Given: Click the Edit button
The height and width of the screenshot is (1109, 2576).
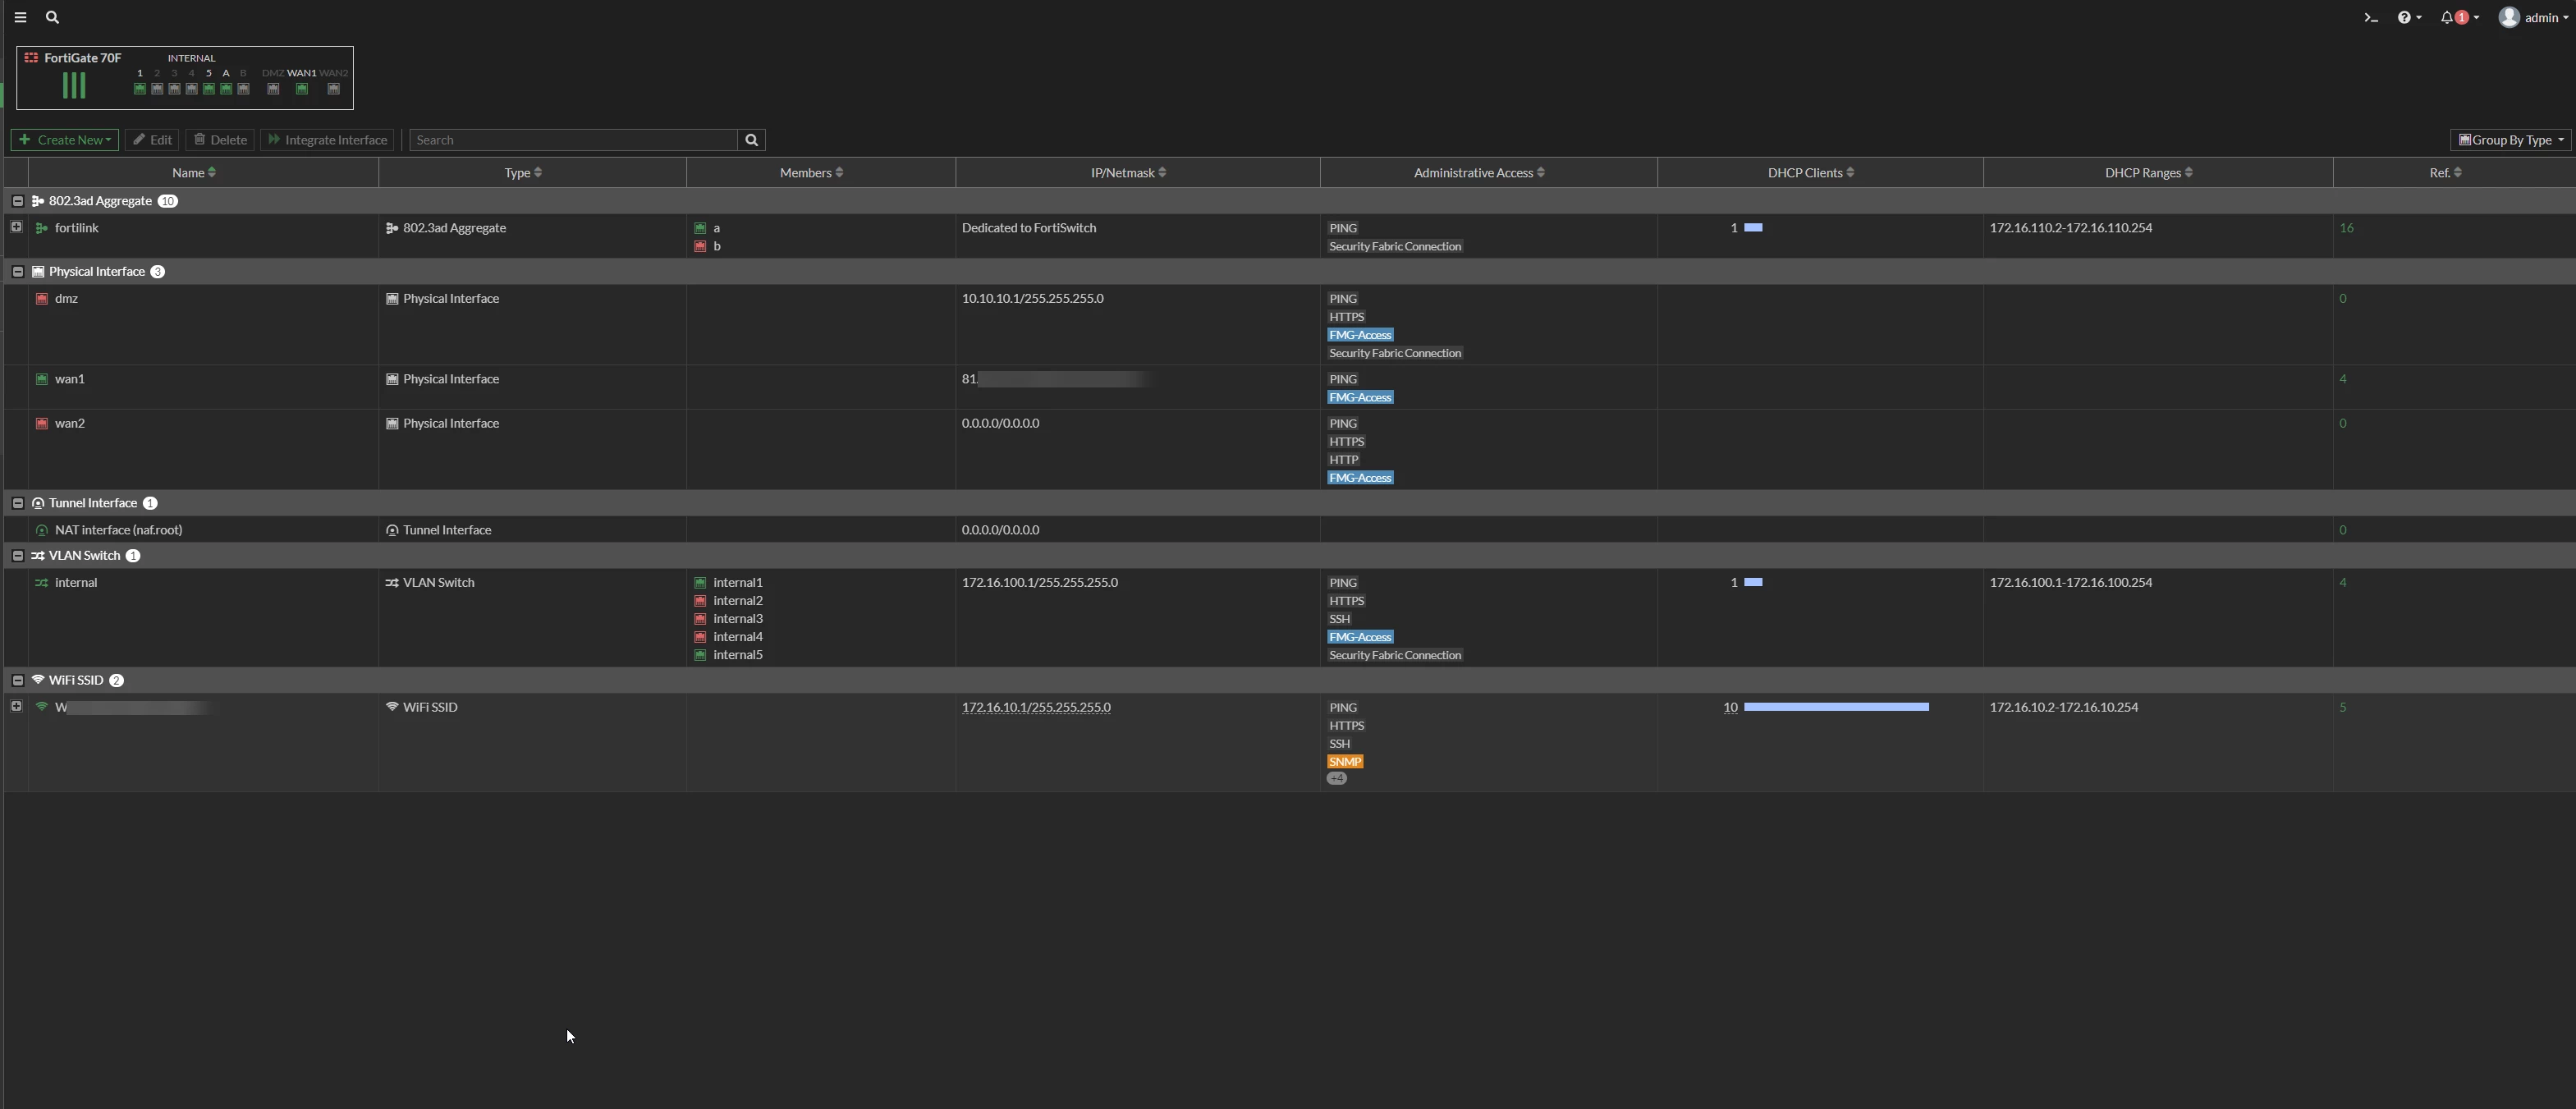Looking at the screenshot, I should (x=152, y=140).
